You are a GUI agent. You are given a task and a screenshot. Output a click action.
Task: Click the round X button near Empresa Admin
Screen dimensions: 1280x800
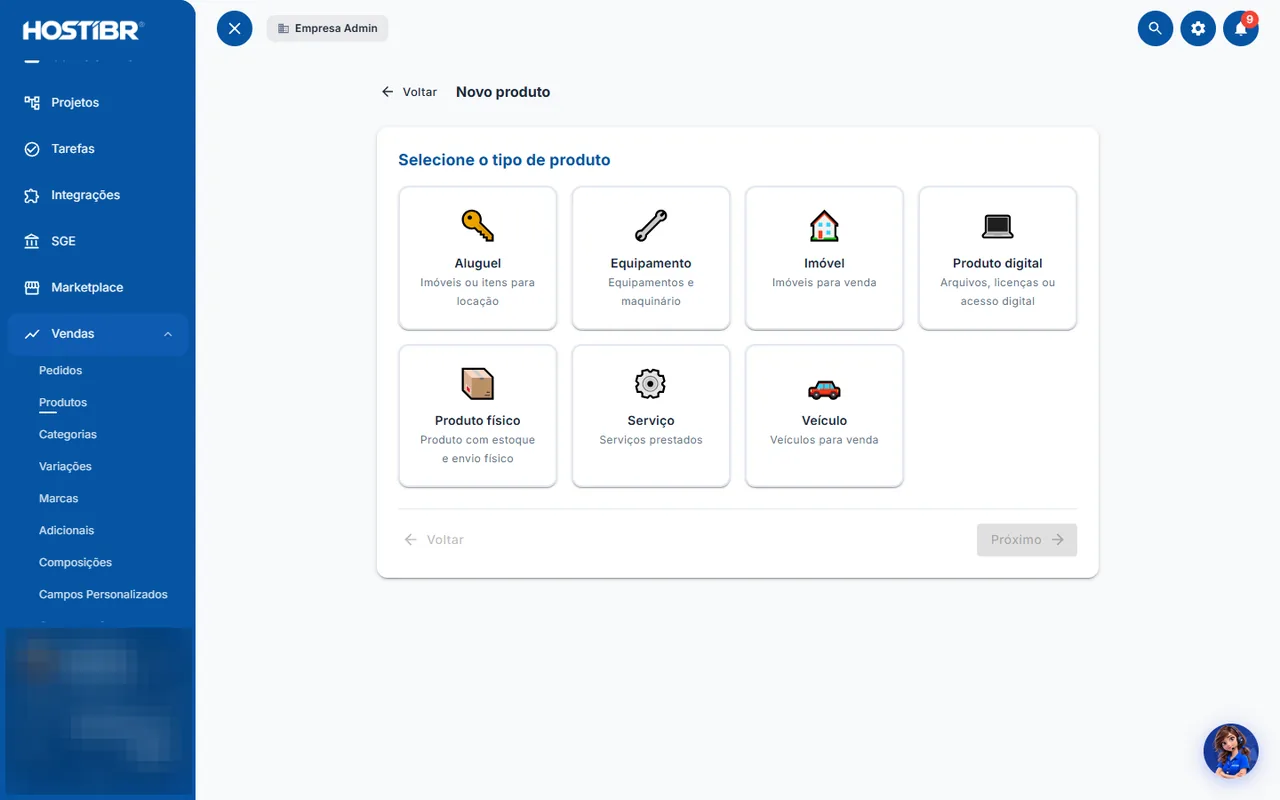[x=235, y=28]
